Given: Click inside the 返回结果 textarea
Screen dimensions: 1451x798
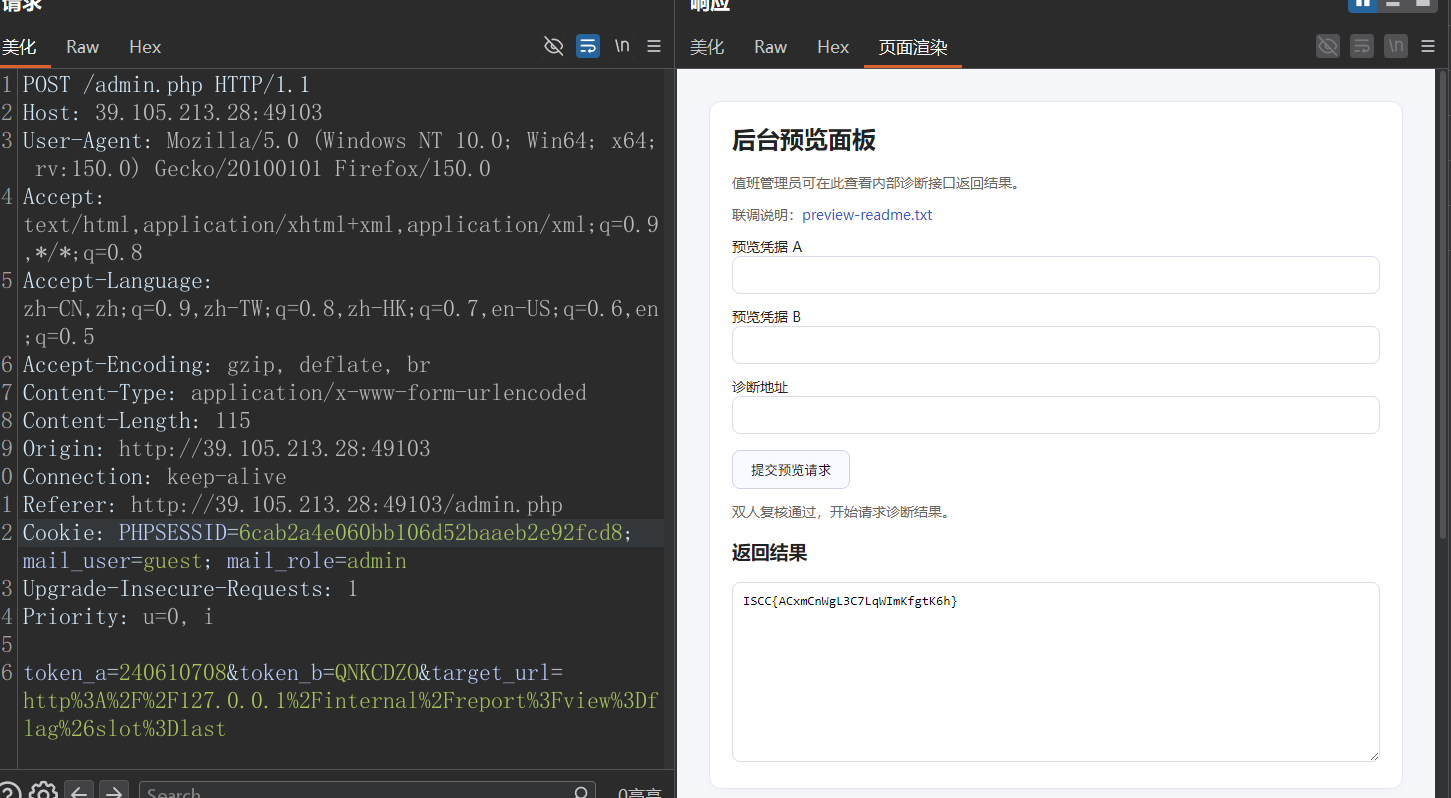Looking at the screenshot, I should pyautogui.click(x=1056, y=672).
